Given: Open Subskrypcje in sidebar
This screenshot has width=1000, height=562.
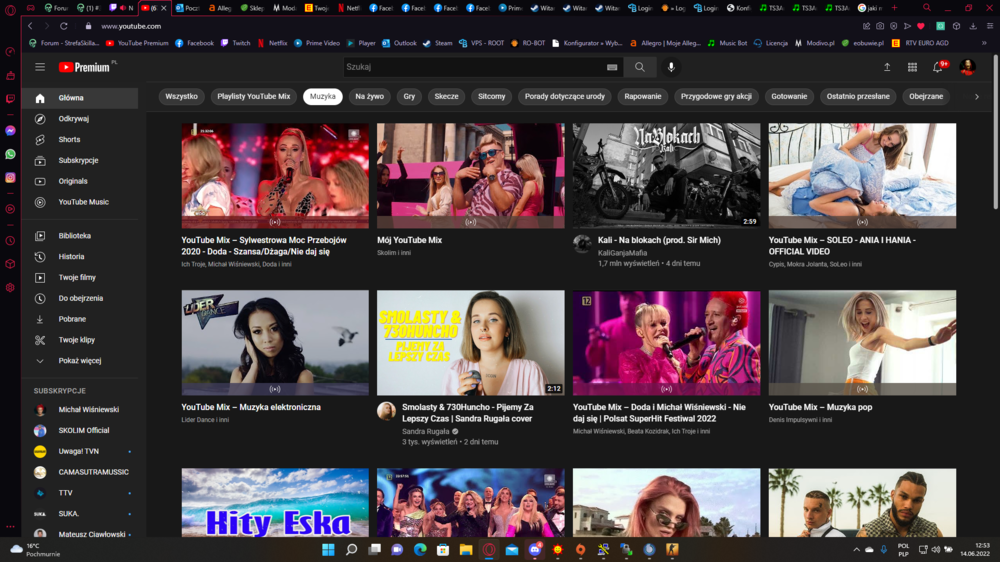Looking at the screenshot, I should tap(80, 160).
